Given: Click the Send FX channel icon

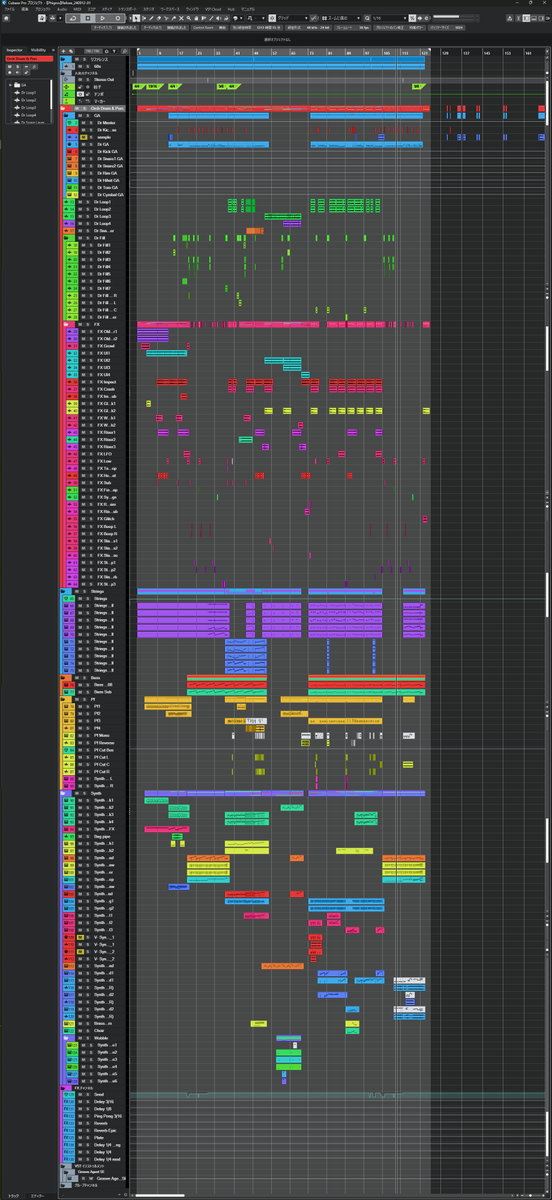Looking at the screenshot, I should (71, 1094).
